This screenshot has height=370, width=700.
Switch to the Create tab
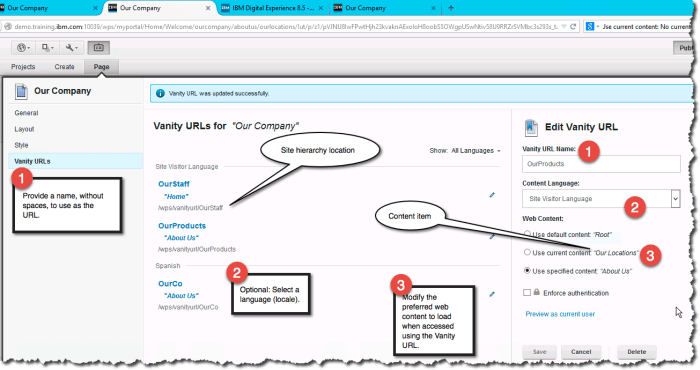click(x=64, y=67)
